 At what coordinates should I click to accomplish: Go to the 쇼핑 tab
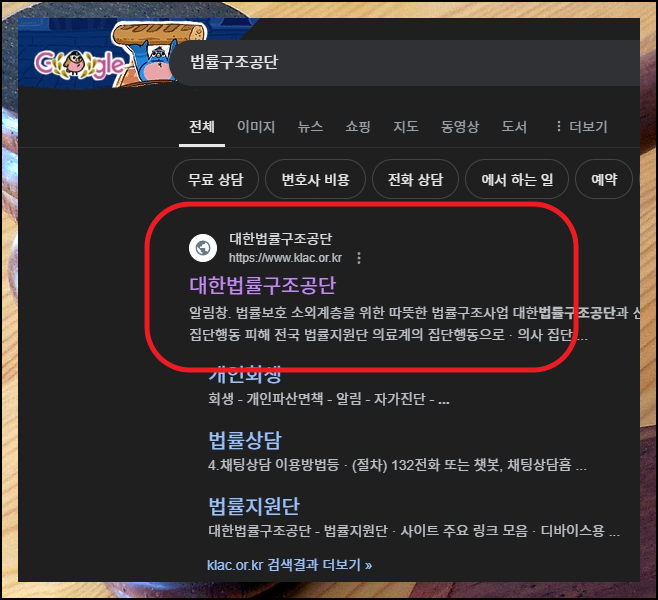pyautogui.click(x=358, y=126)
